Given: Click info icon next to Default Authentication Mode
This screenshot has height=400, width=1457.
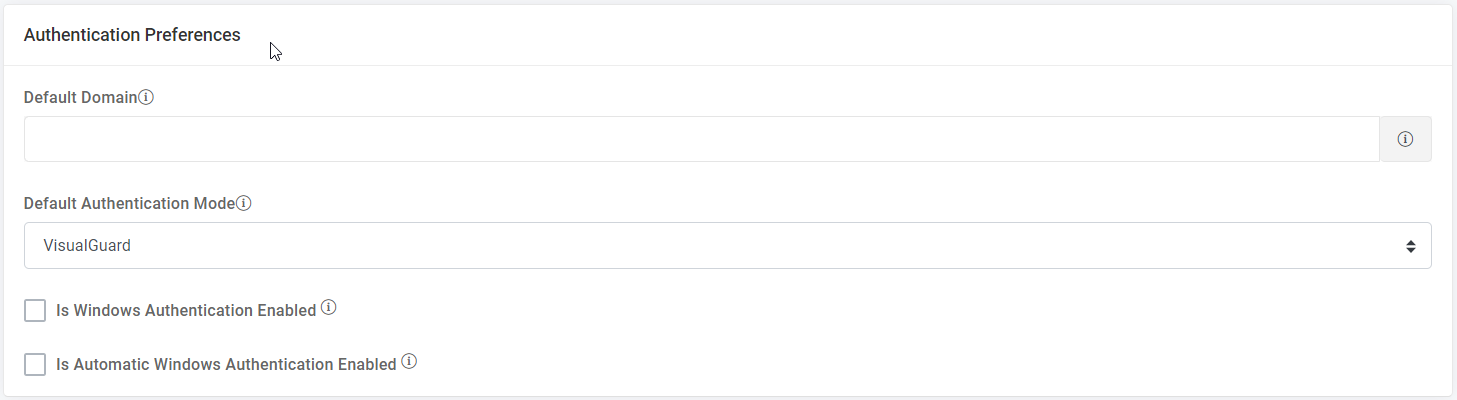Looking at the screenshot, I should [243, 203].
